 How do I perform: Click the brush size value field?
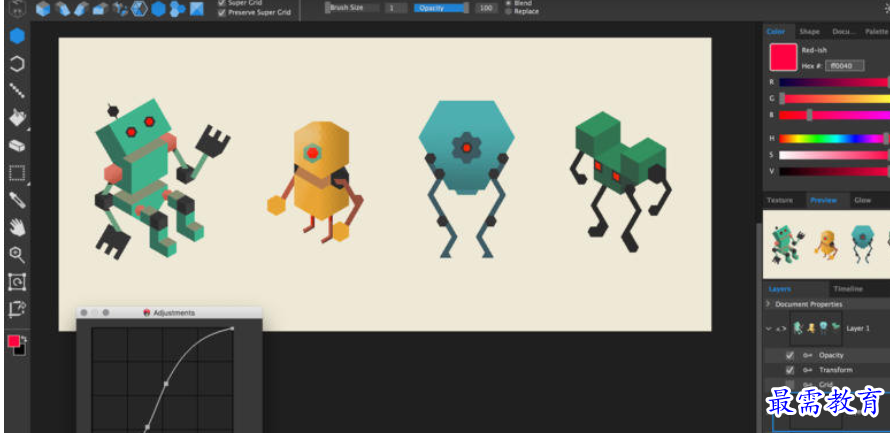click(396, 8)
